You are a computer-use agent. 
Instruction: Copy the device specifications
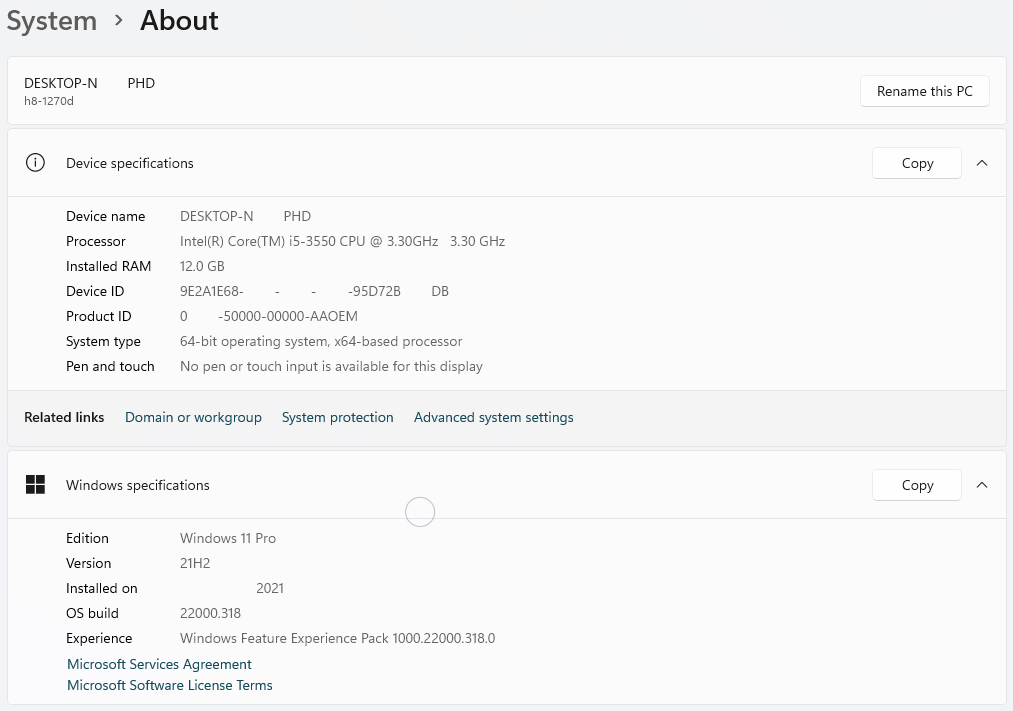(916, 163)
